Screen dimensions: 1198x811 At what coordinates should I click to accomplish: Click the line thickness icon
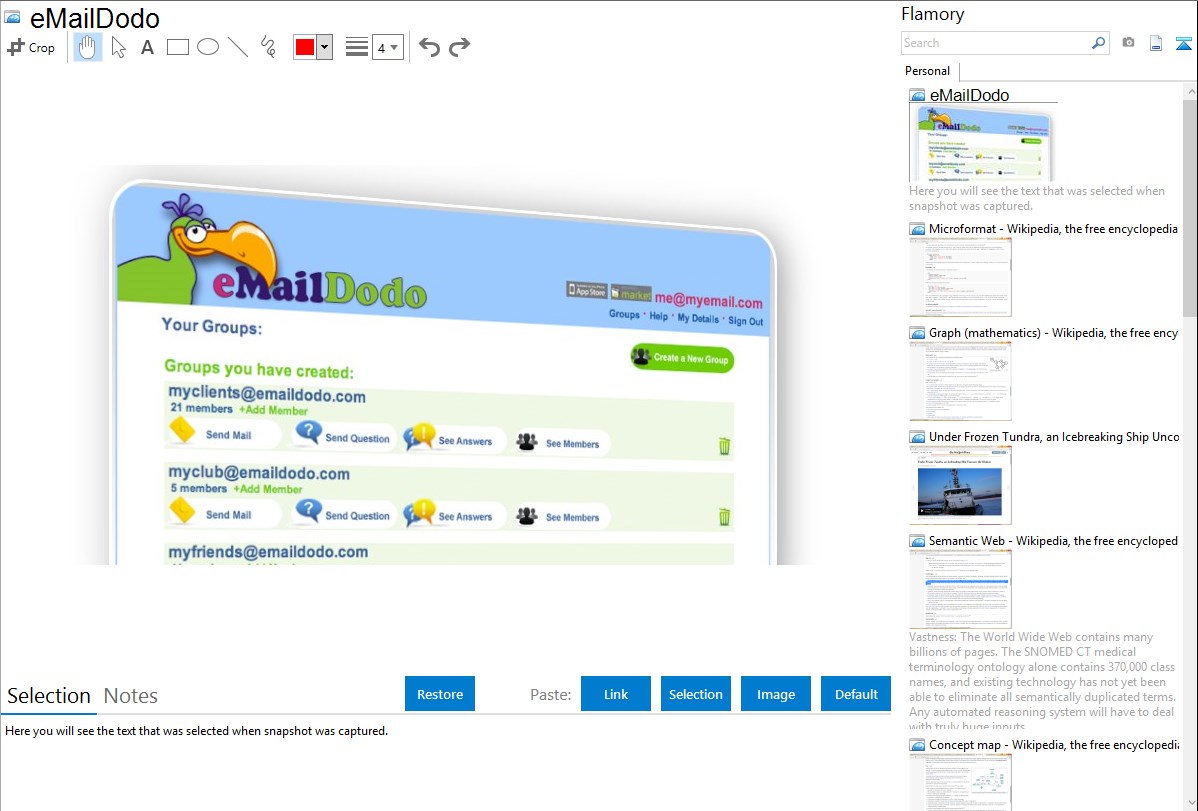[x=357, y=47]
